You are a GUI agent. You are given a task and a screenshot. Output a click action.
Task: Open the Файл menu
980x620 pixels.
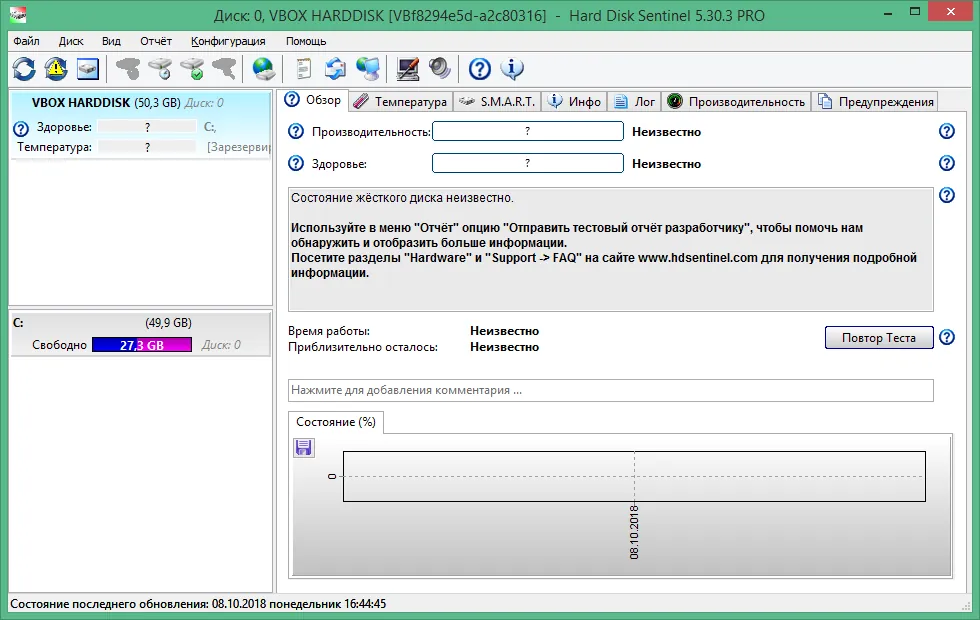tap(26, 41)
